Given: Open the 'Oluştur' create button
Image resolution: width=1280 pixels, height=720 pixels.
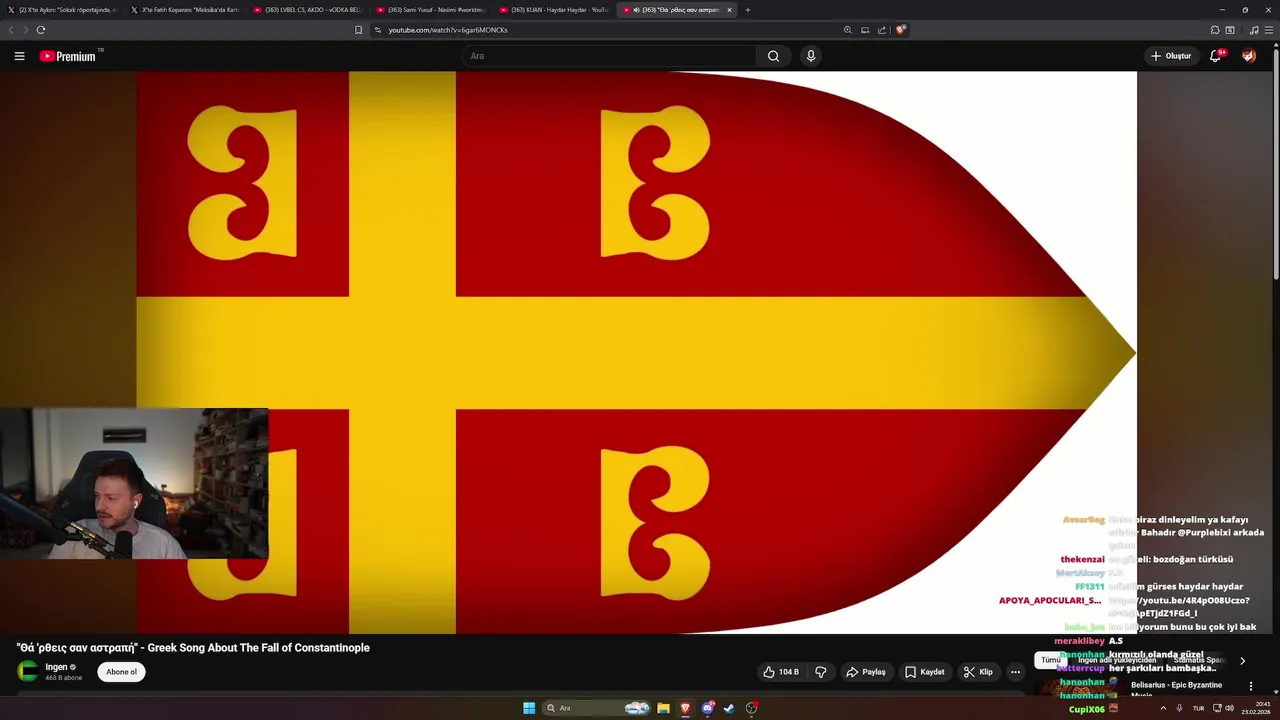Looking at the screenshot, I should (x=1171, y=56).
